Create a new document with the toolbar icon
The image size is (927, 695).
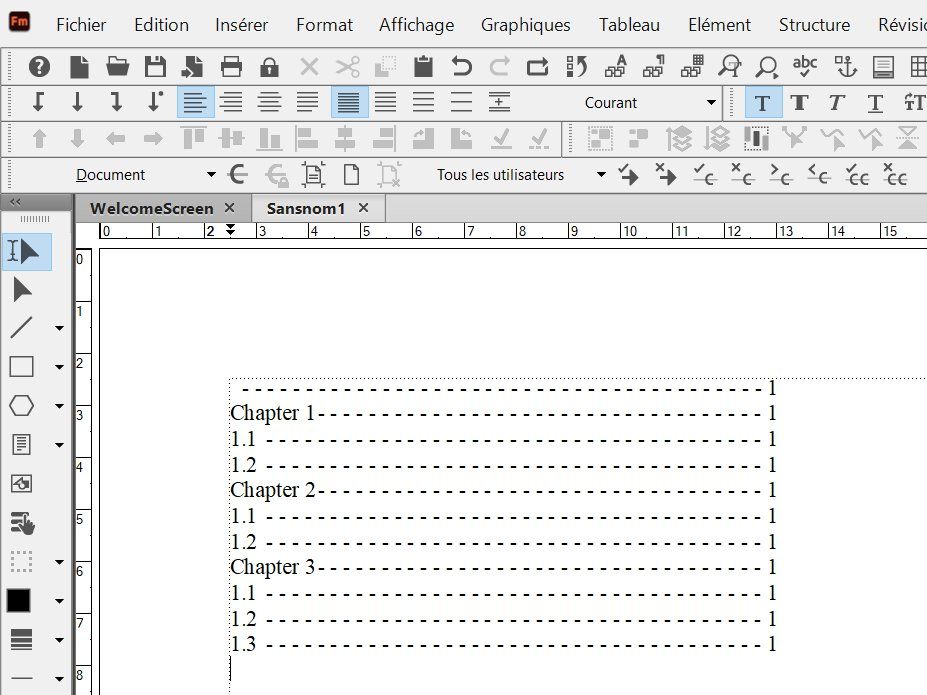79,67
